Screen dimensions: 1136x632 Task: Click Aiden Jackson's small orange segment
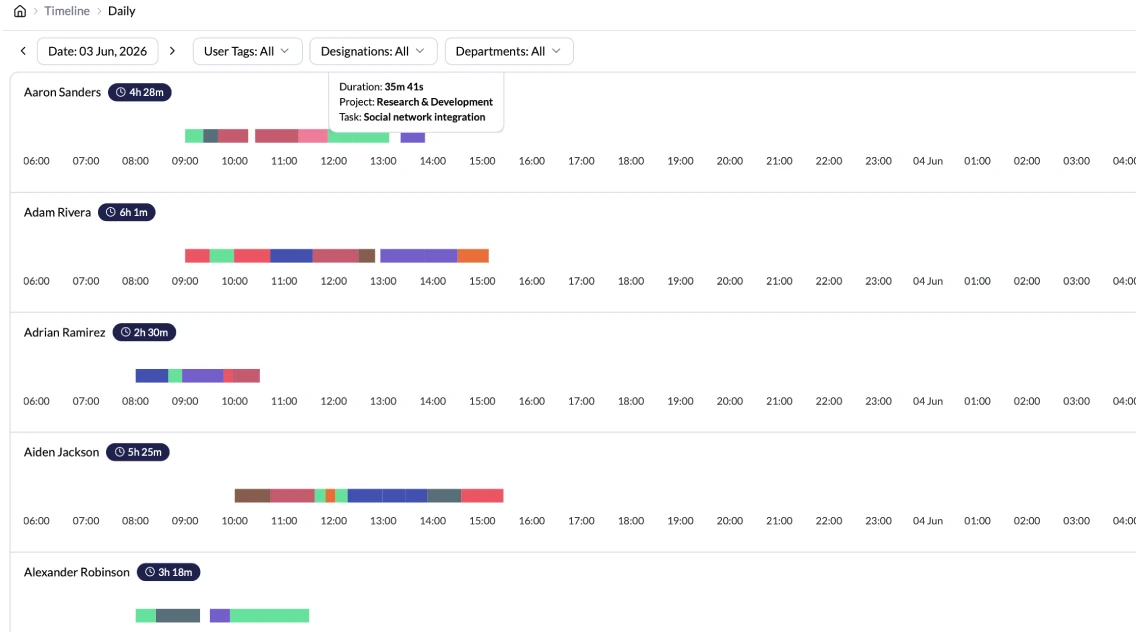[330, 496]
